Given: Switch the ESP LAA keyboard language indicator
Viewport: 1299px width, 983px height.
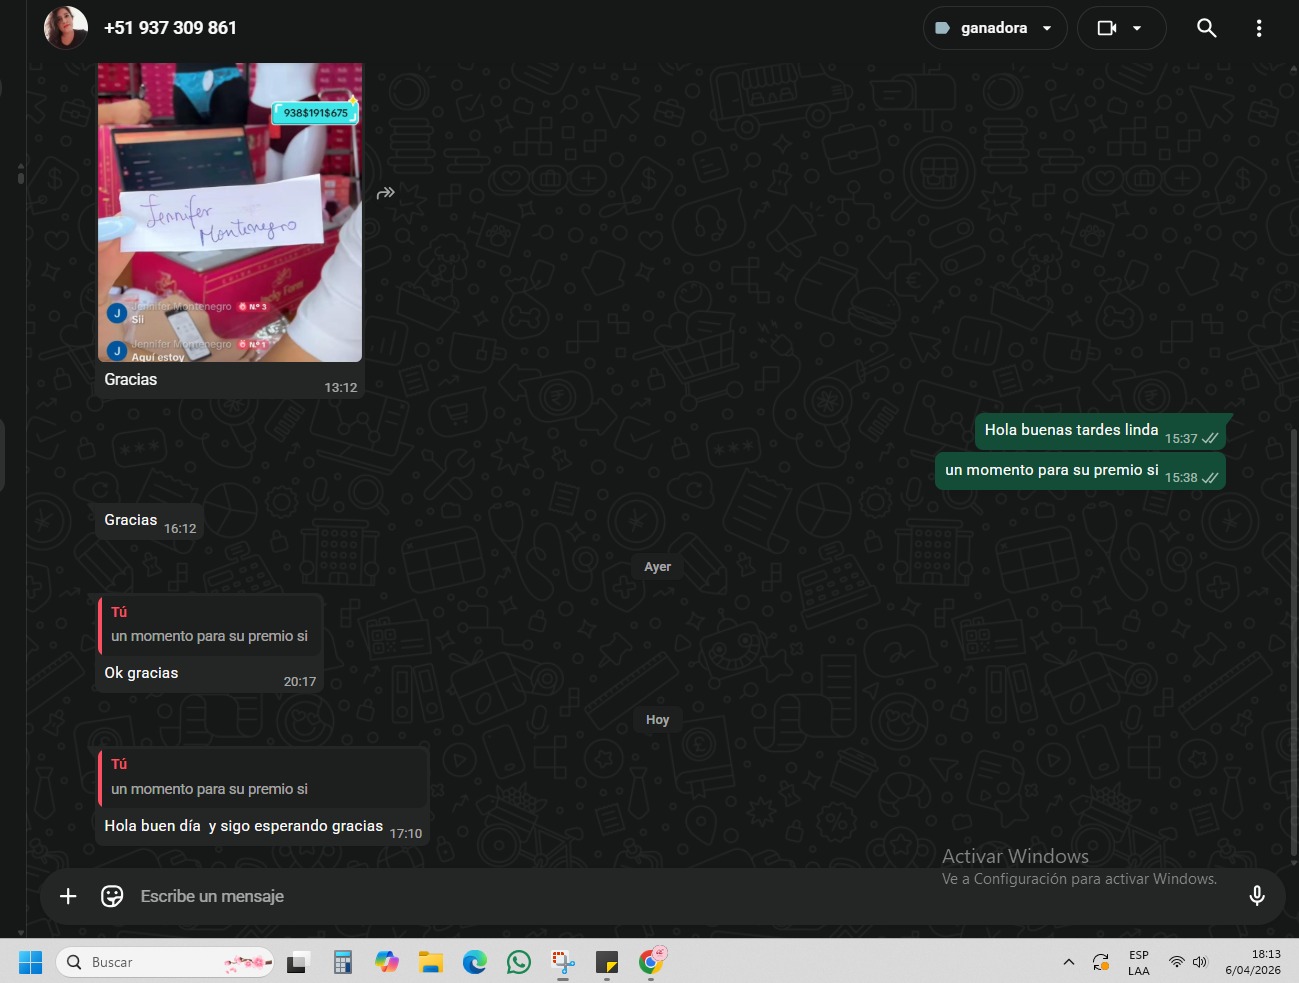Looking at the screenshot, I should click(x=1138, y=962).
